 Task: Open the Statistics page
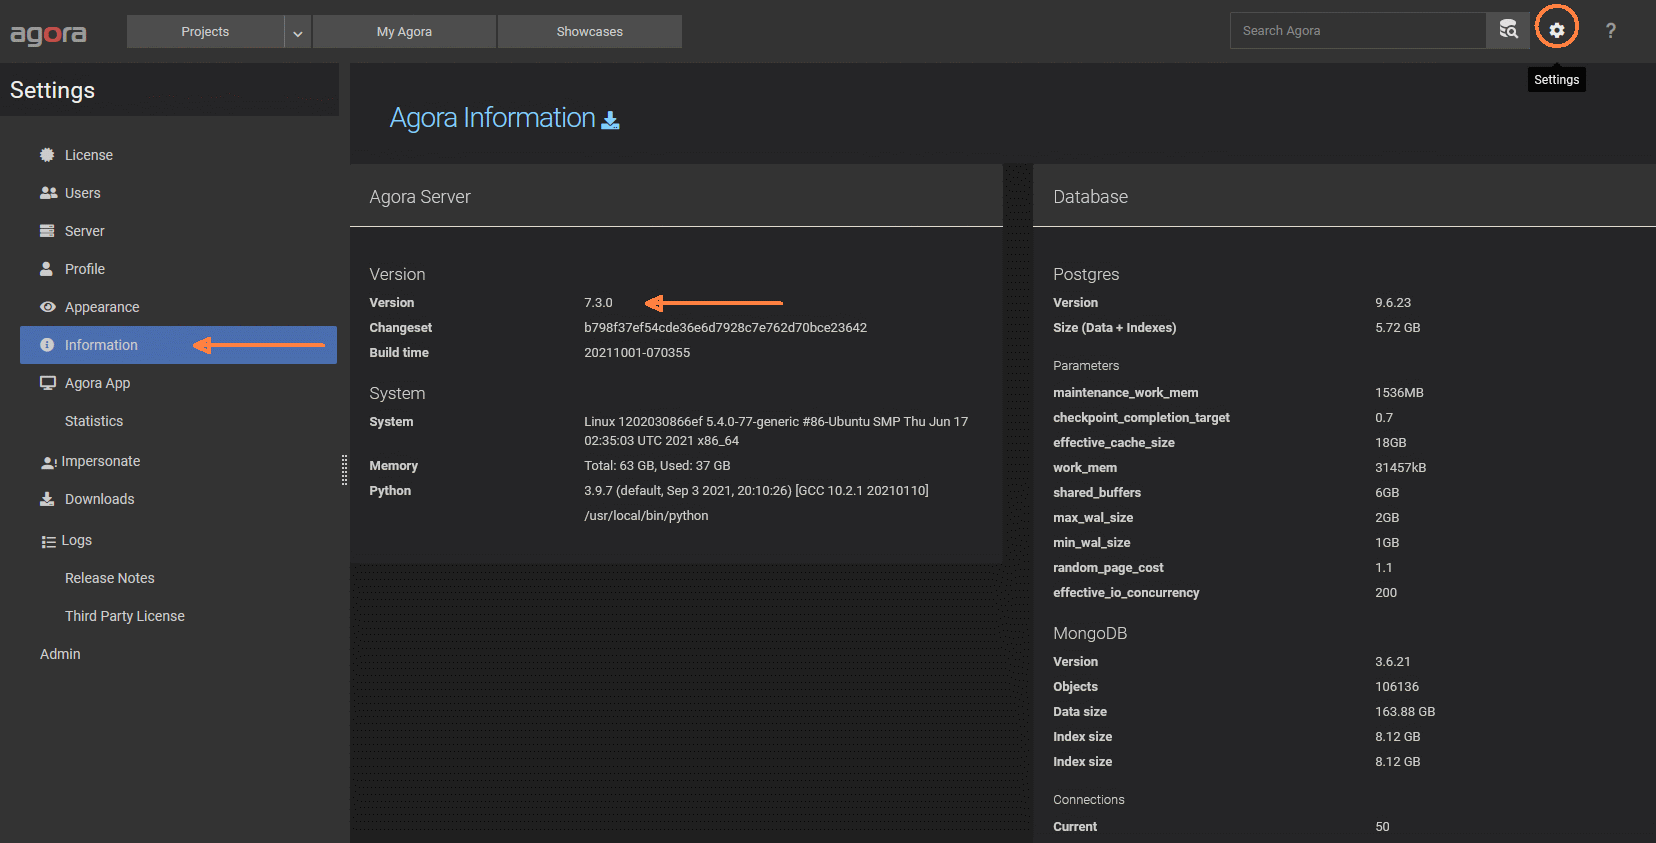pos(94,421)
